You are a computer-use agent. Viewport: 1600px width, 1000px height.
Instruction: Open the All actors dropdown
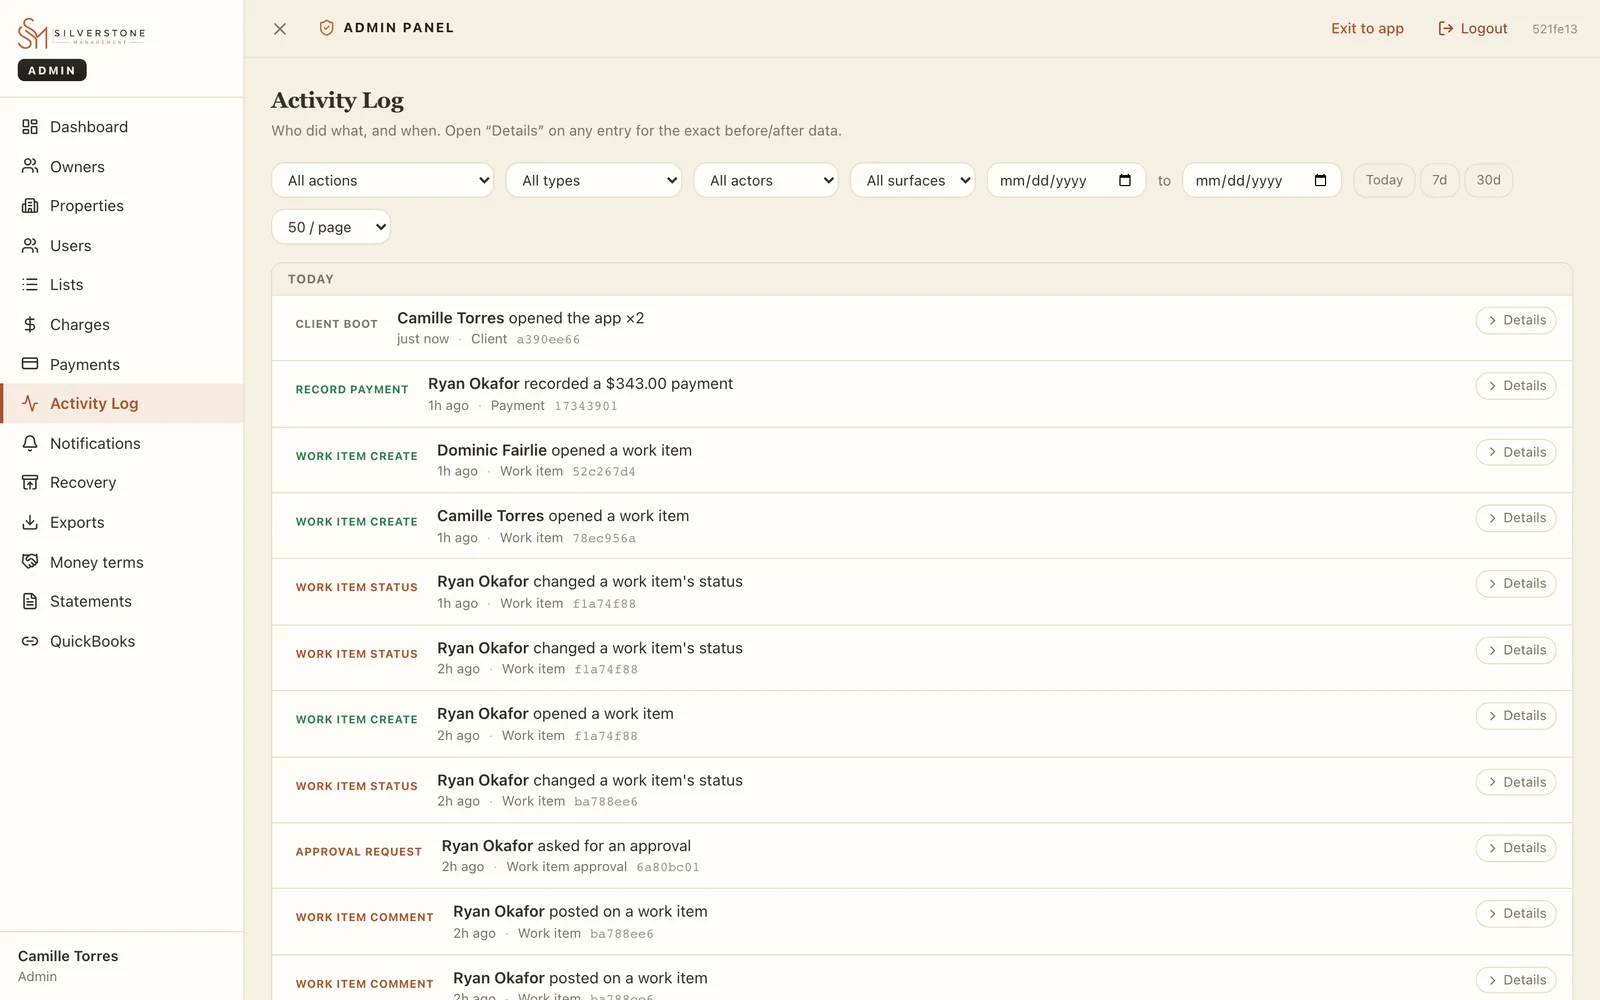[766, 180]
